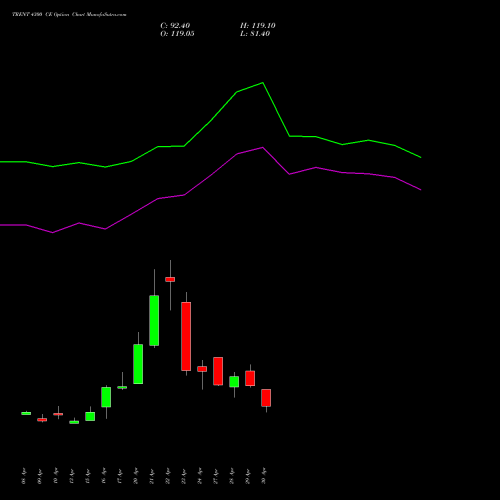Select the open value O: 119.05

coord(177,34)
